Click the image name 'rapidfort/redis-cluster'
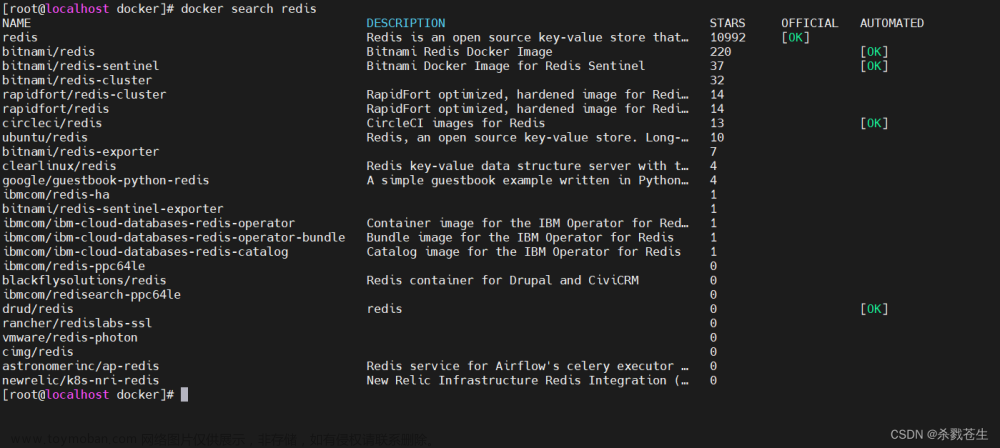Screen dimensions: 1000x448 84,94
